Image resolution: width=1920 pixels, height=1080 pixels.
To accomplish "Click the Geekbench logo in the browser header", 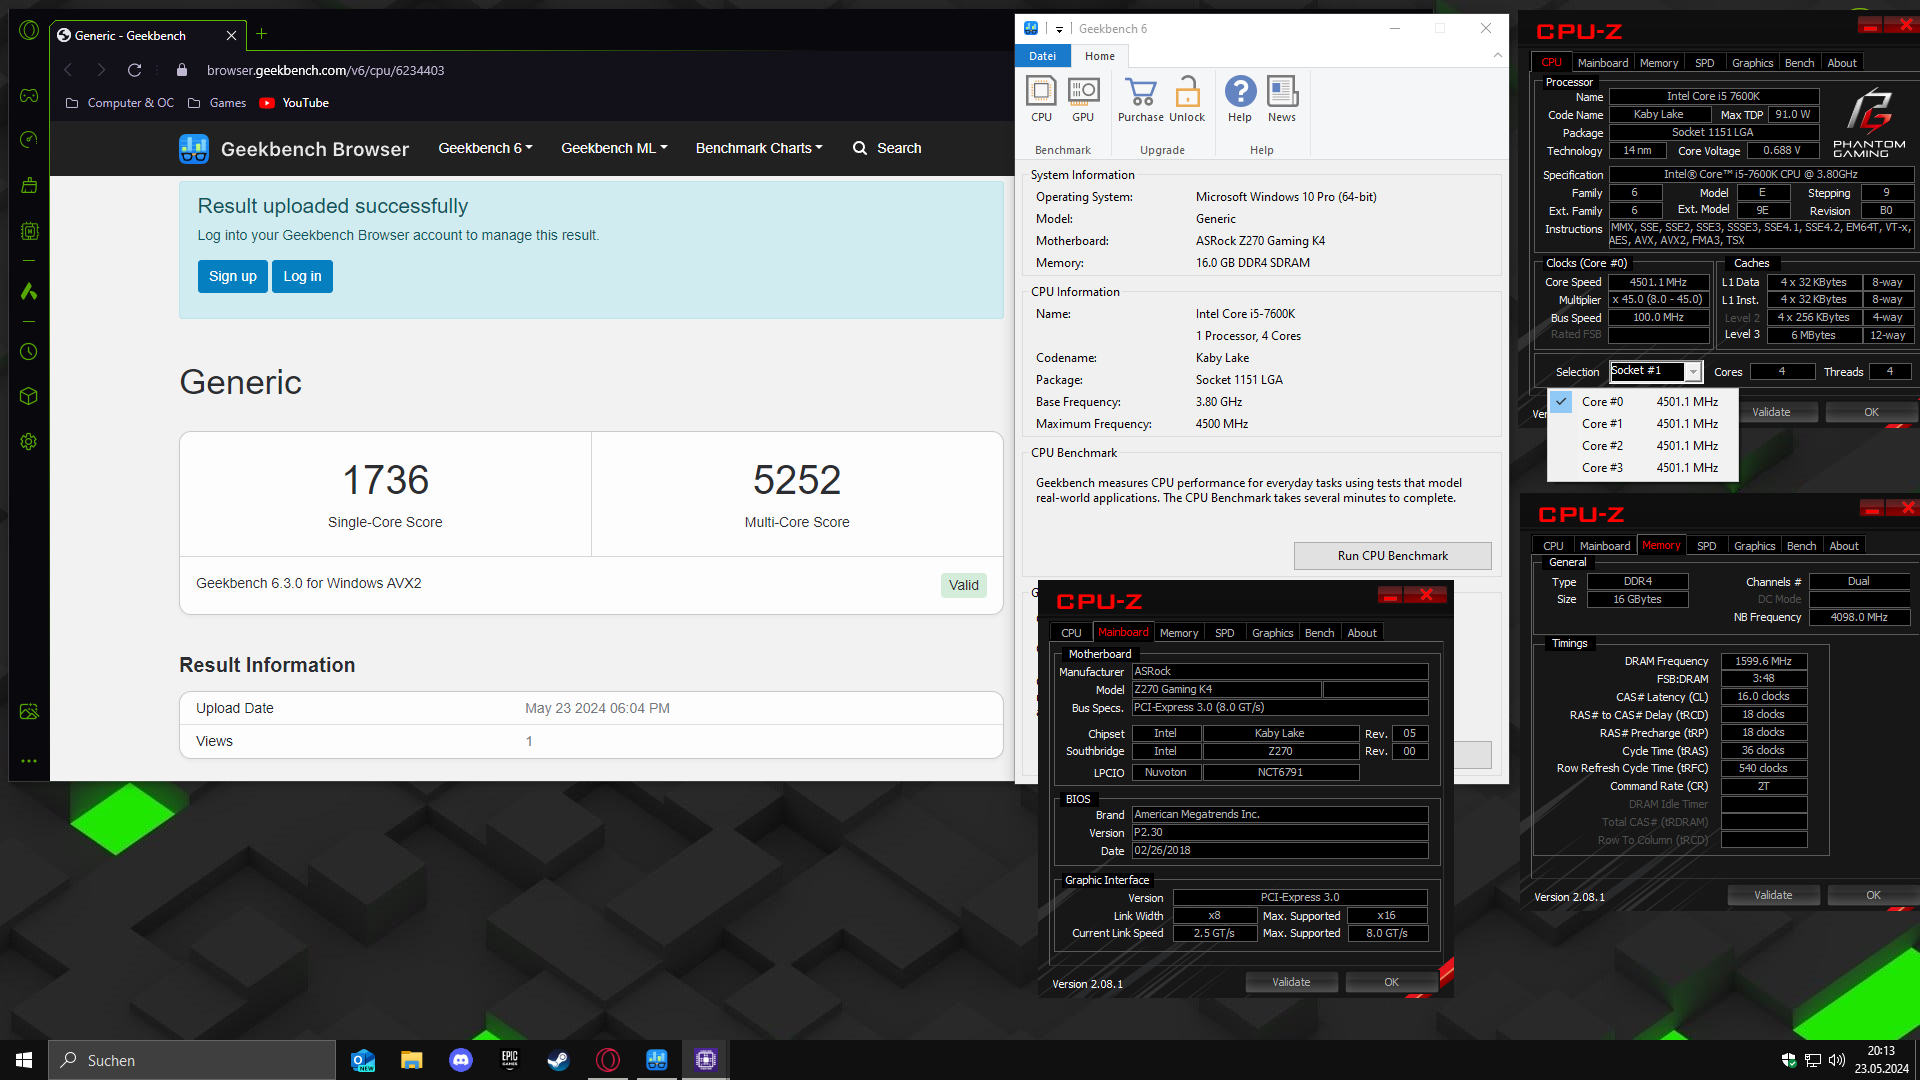I will pyautogui.click(x=194, y=149).
